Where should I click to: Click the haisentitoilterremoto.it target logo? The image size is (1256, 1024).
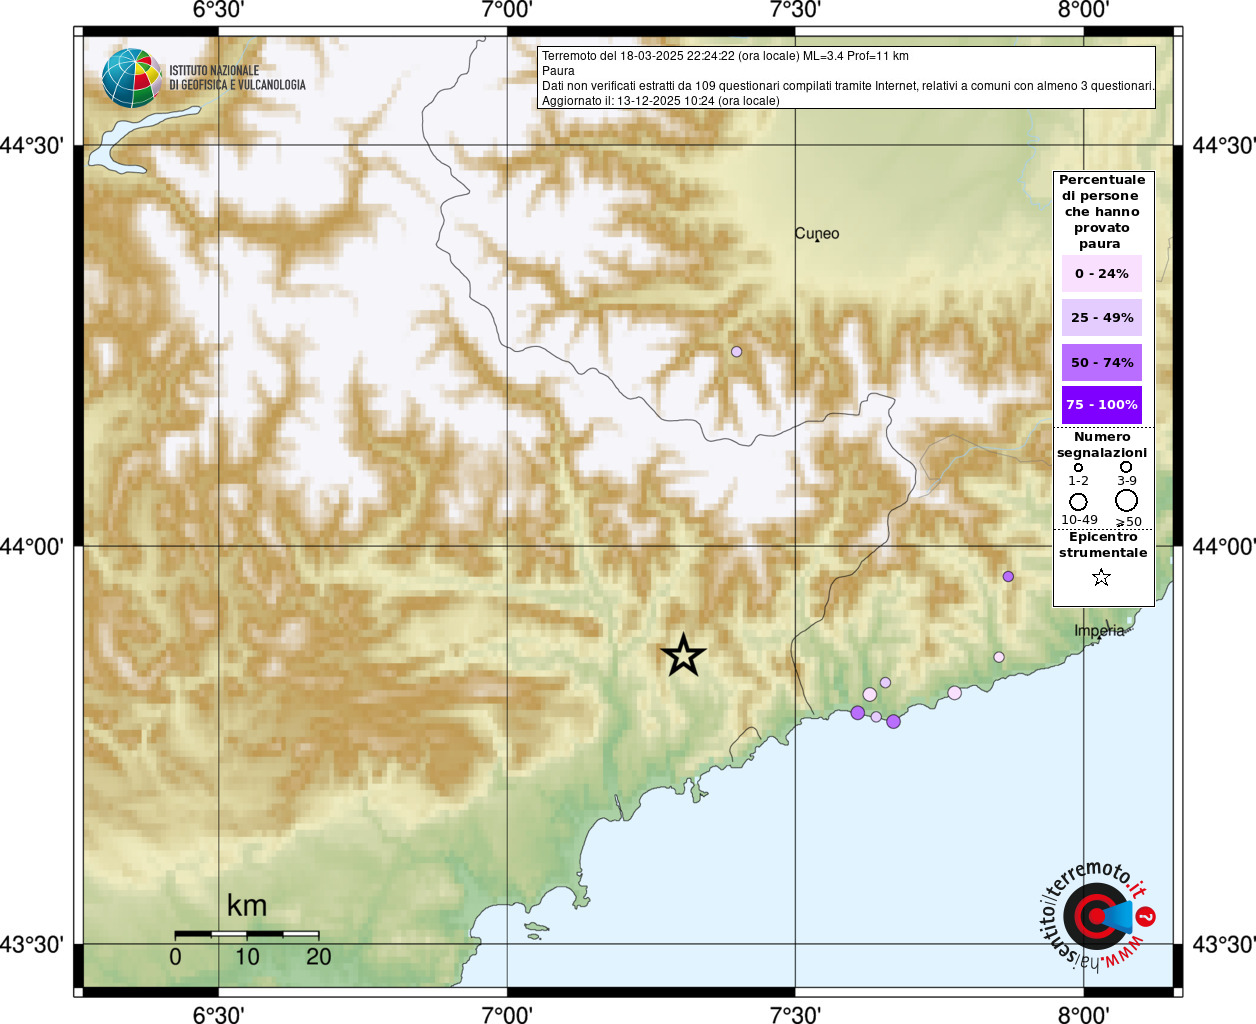tap(1097, 916)
